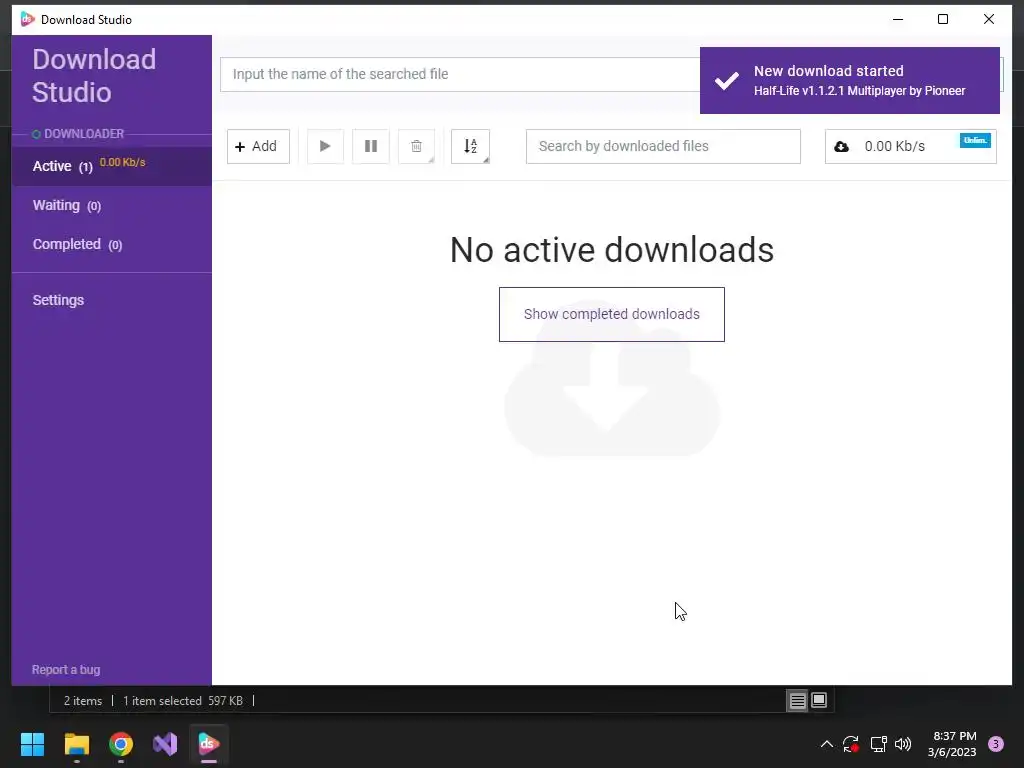Pause downloads with the pause button
The height and width of the screenshot is (768, 1024).
[x=370, y=146]
